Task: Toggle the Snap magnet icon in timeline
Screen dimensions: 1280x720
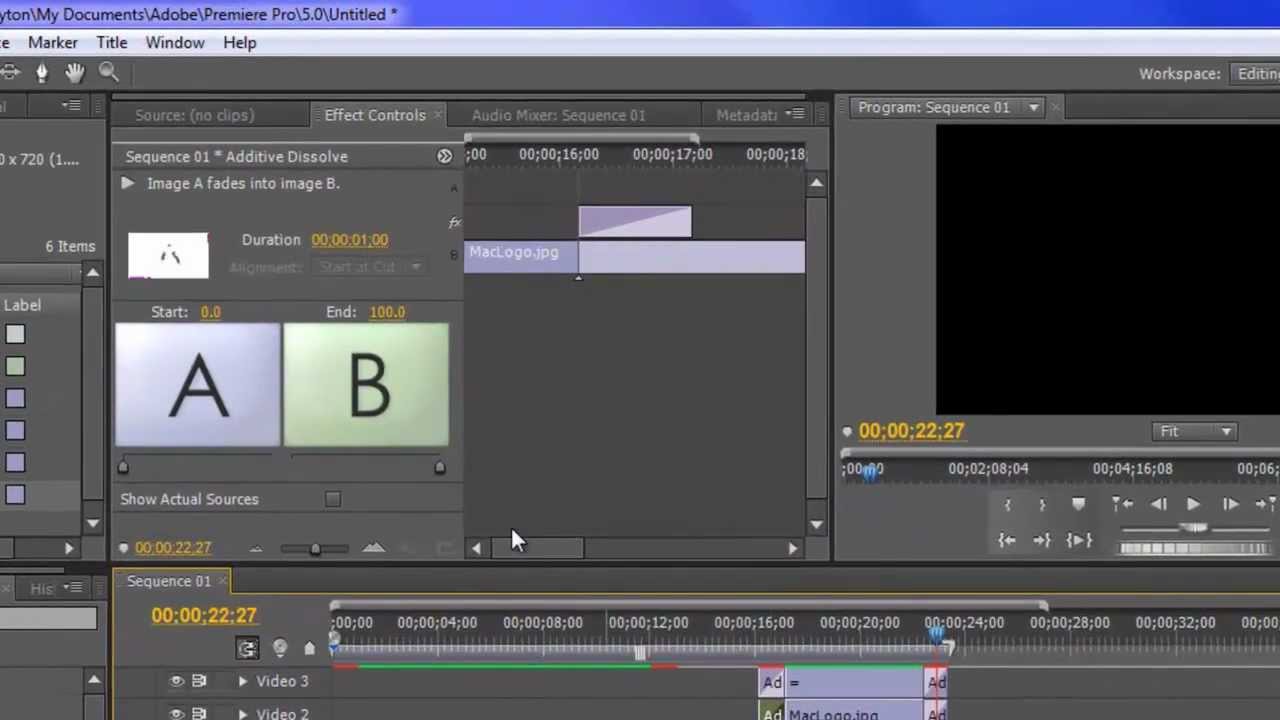Action: (247, 648)
